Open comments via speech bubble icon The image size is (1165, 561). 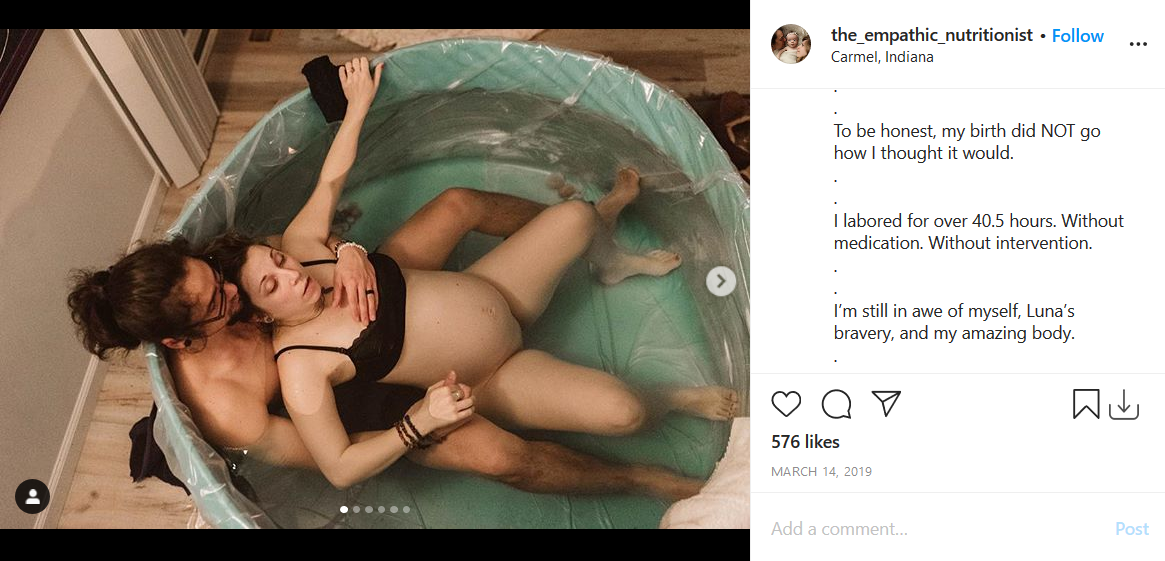pyautogui.click(x=836, y=403)
